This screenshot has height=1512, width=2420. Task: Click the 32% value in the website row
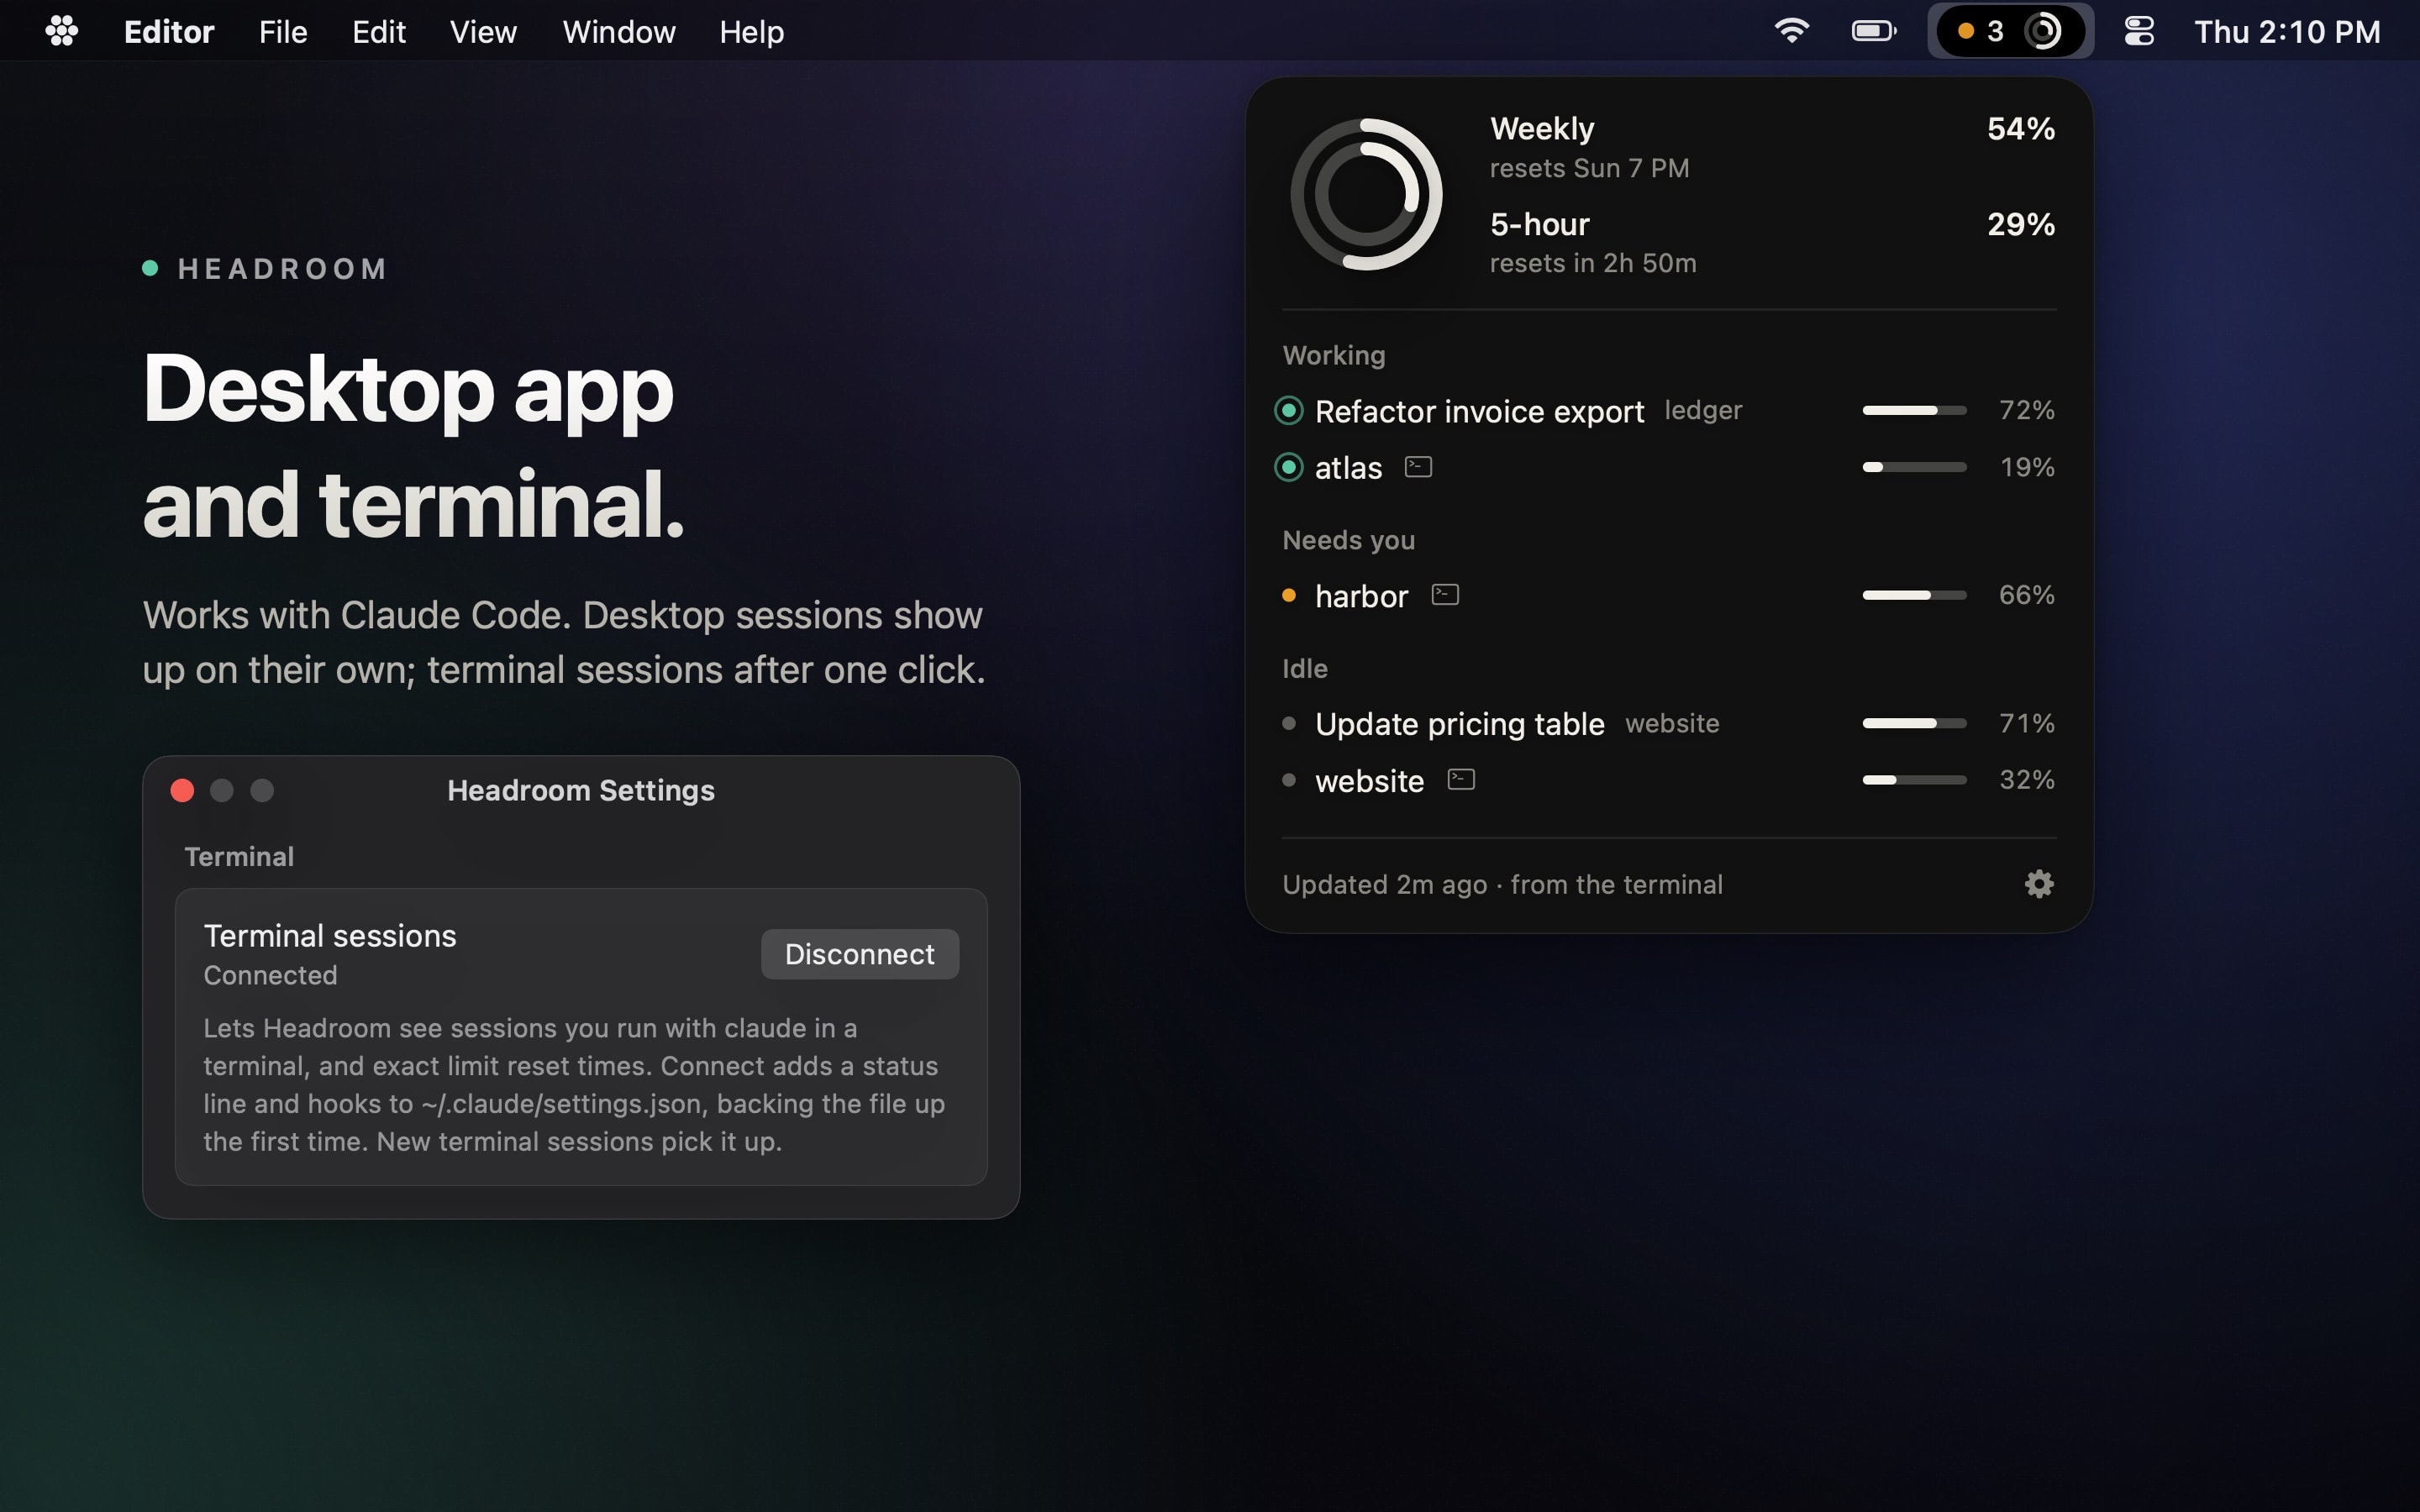[x=2027, y=779]
